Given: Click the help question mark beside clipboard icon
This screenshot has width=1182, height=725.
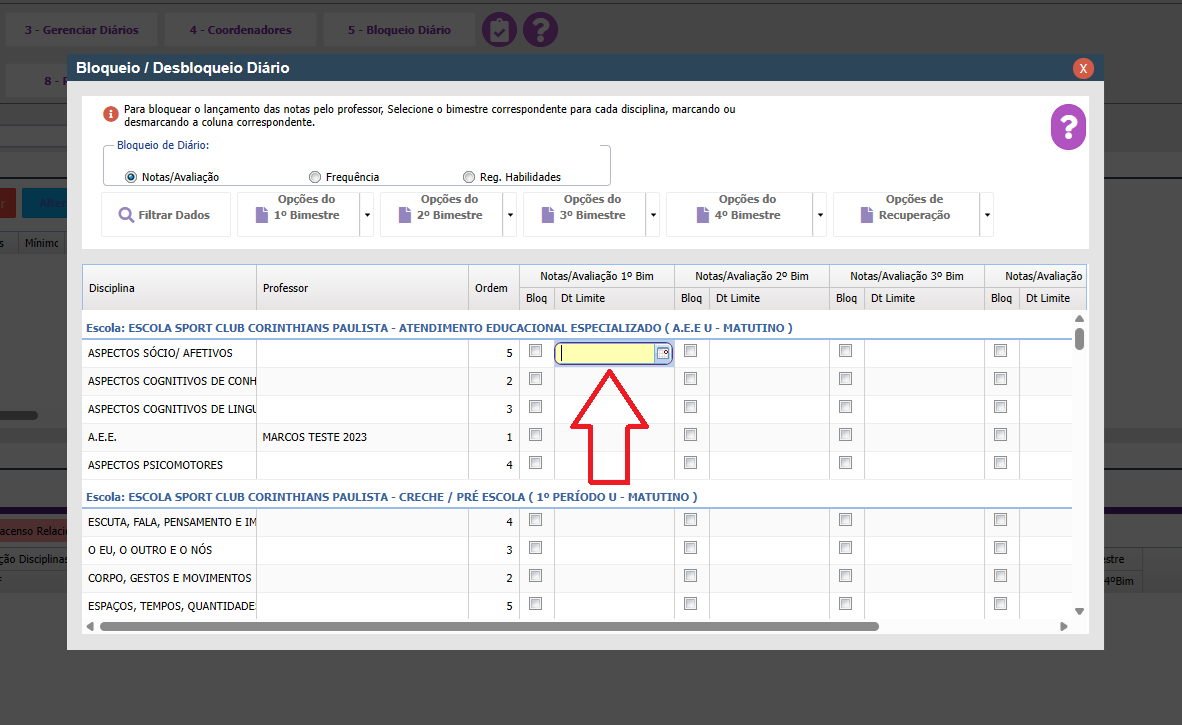Looking at the screenshot, I should 540,30.
